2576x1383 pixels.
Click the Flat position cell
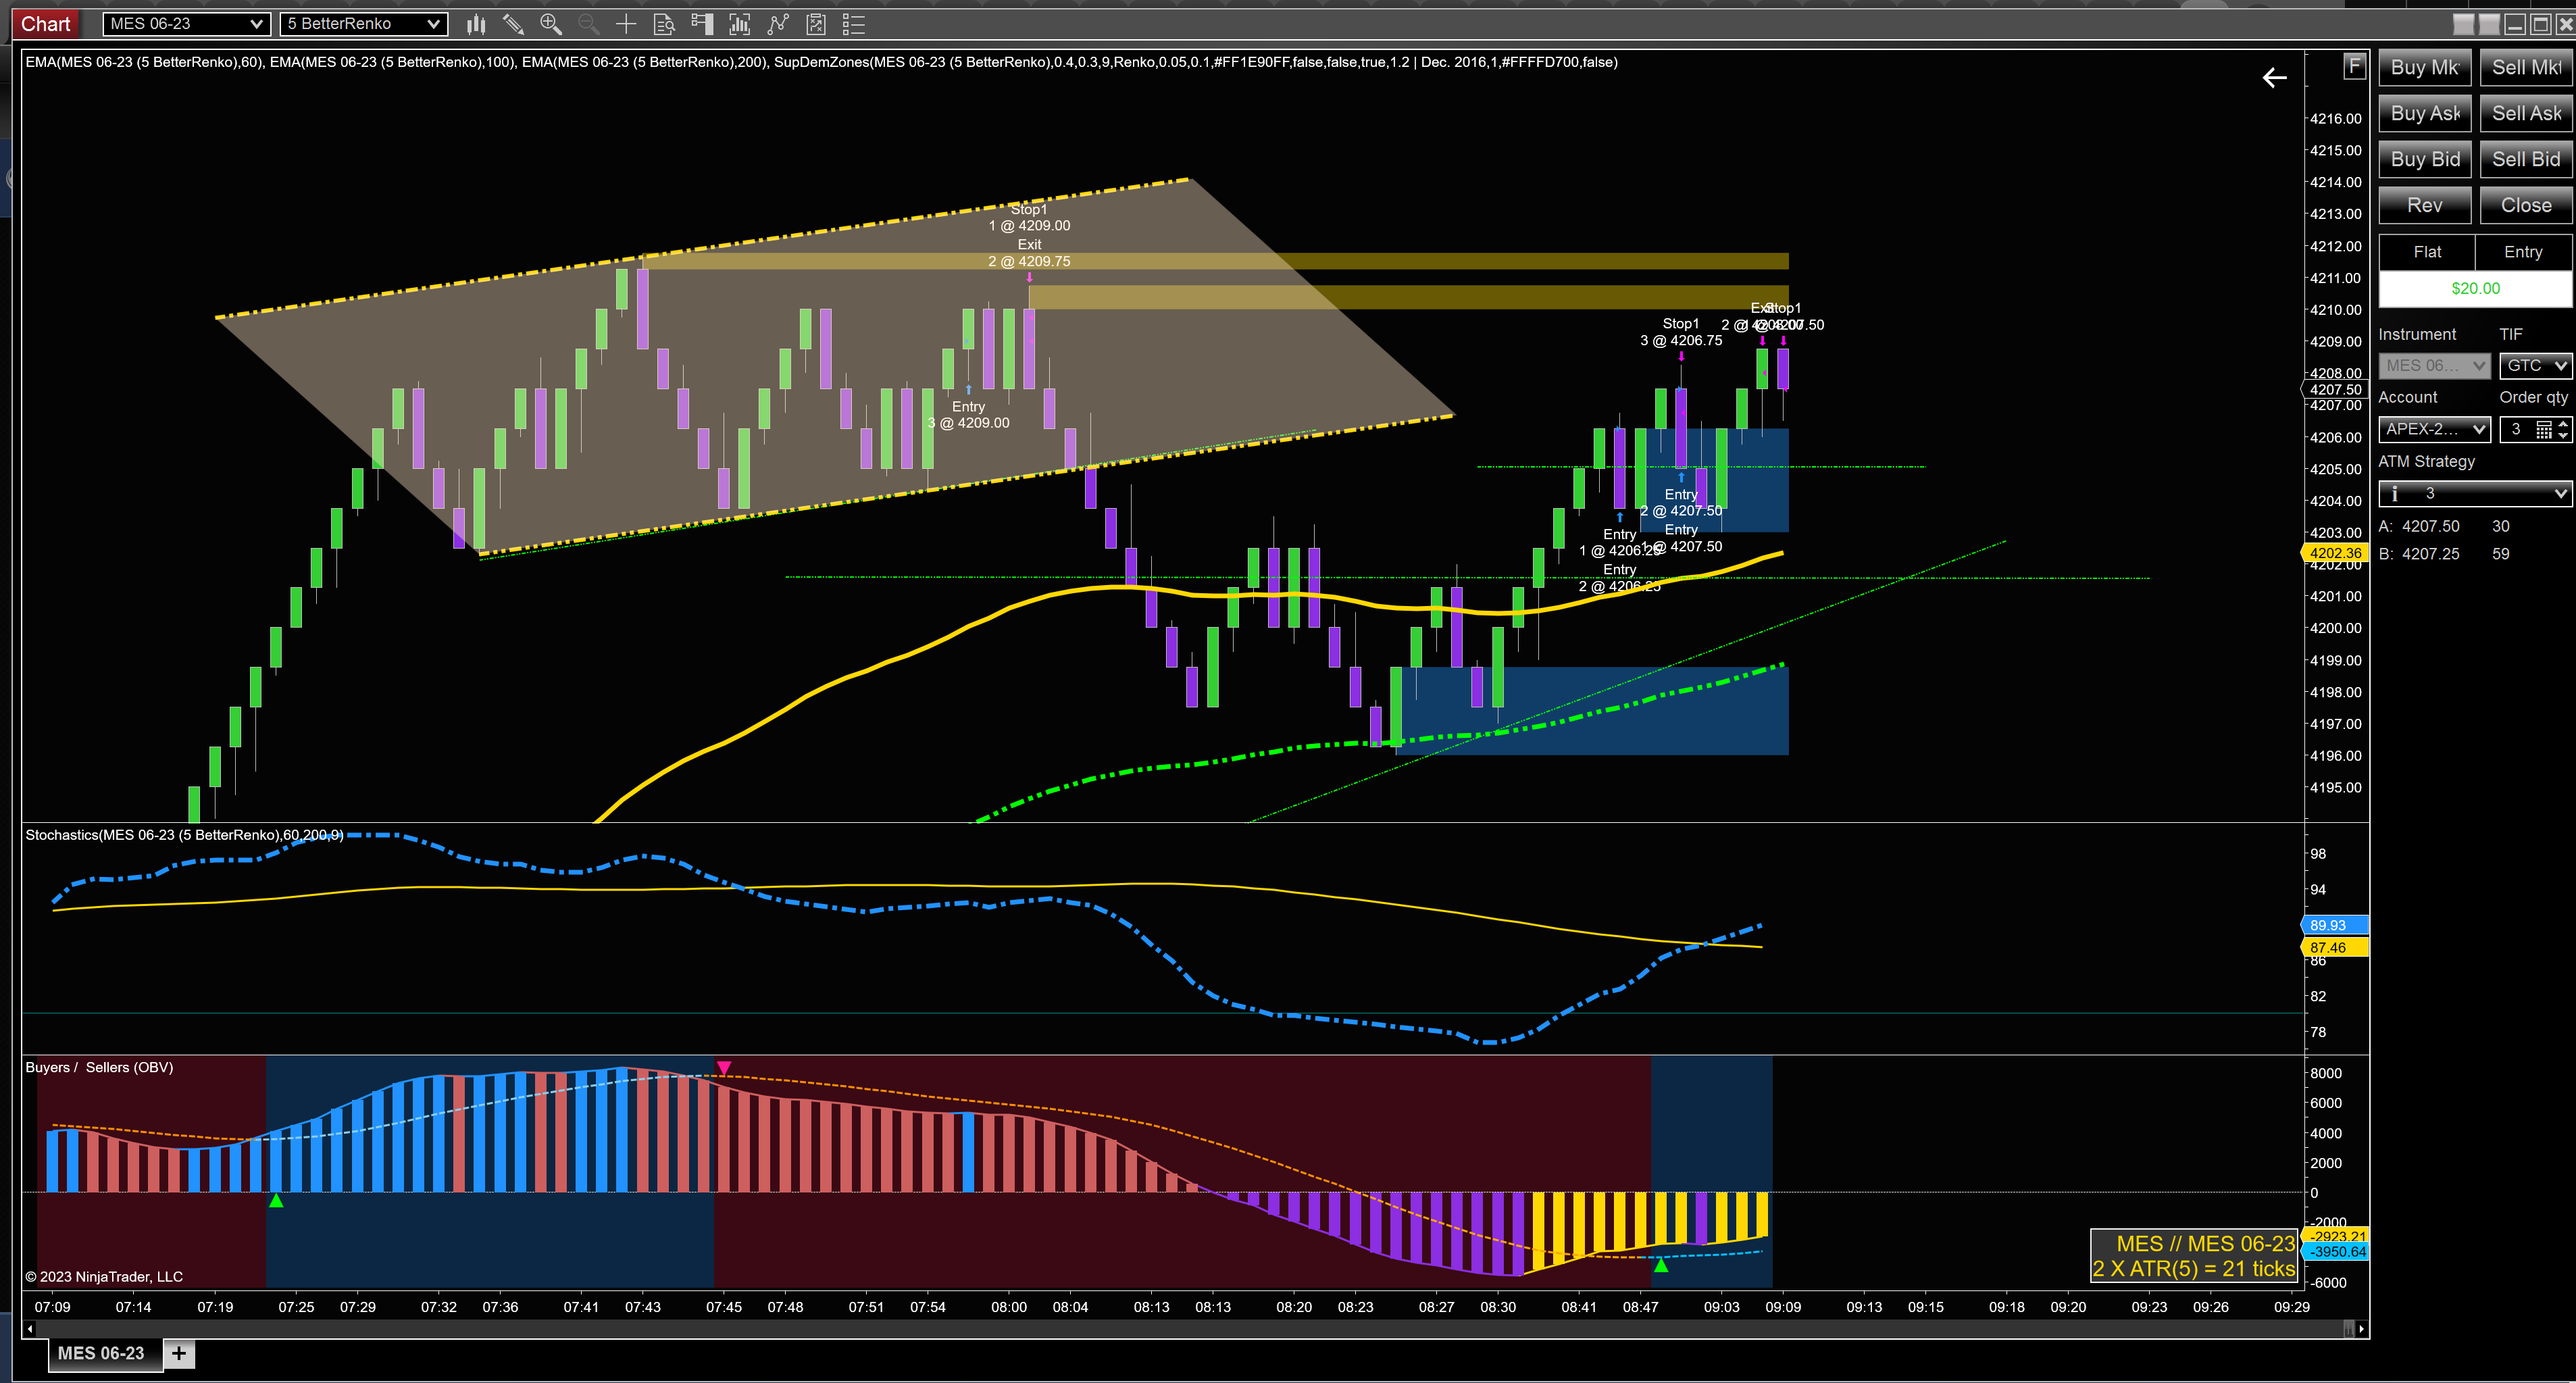pyautogui.click(x=2427, y=253)
